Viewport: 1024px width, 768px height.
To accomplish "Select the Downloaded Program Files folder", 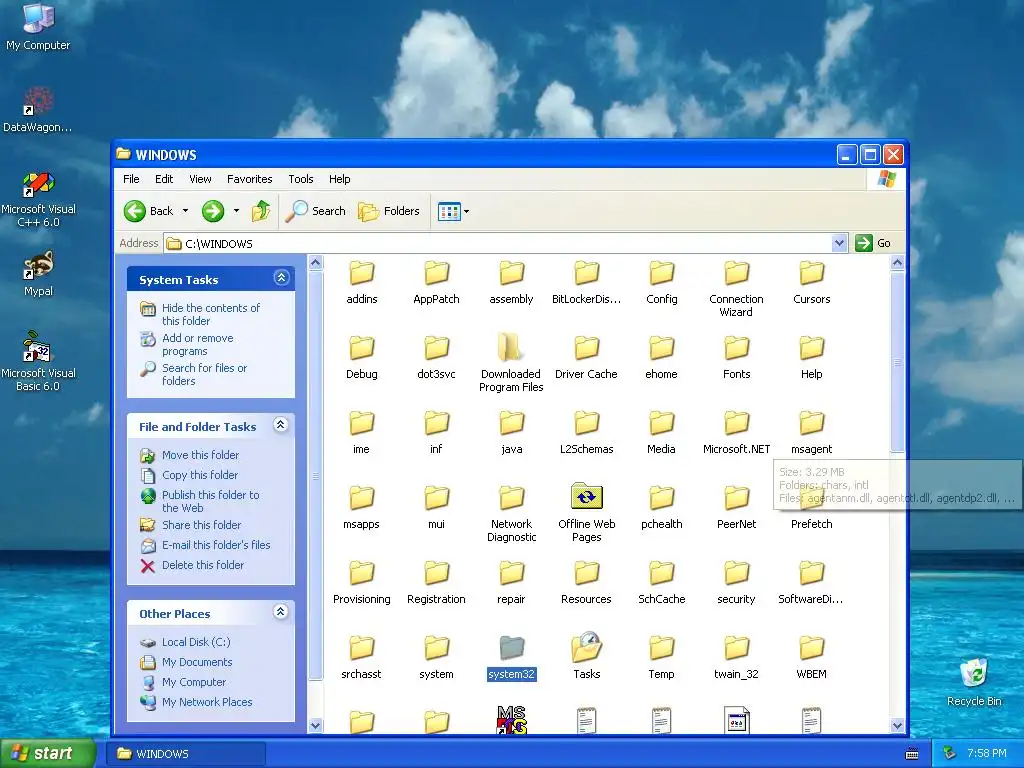I will point(511,347).
